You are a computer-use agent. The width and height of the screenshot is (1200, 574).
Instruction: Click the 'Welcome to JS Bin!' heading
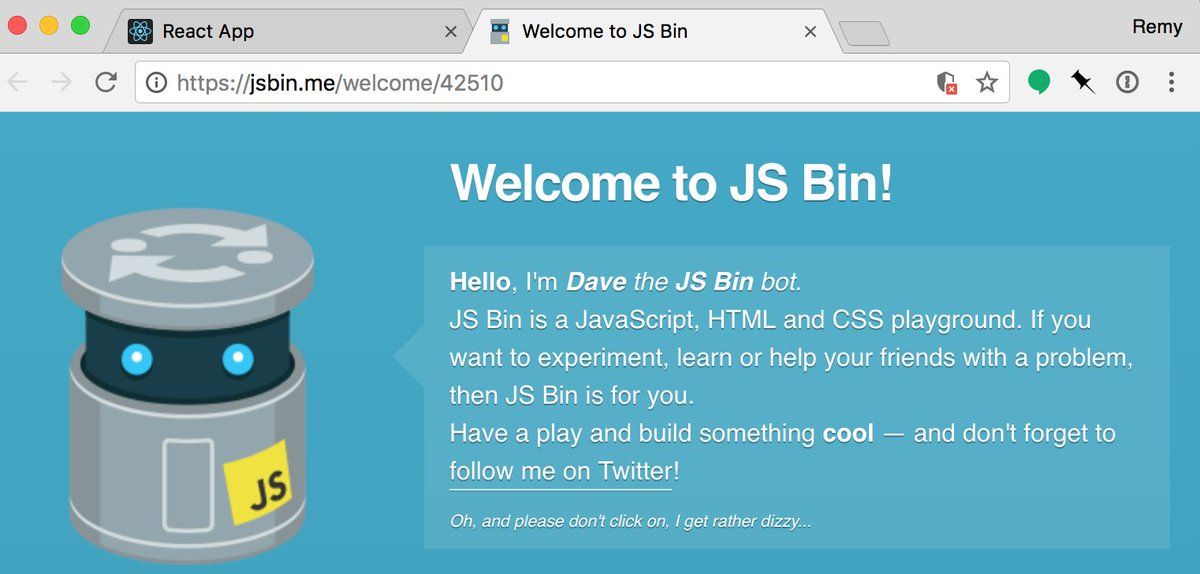click(672, 183)
